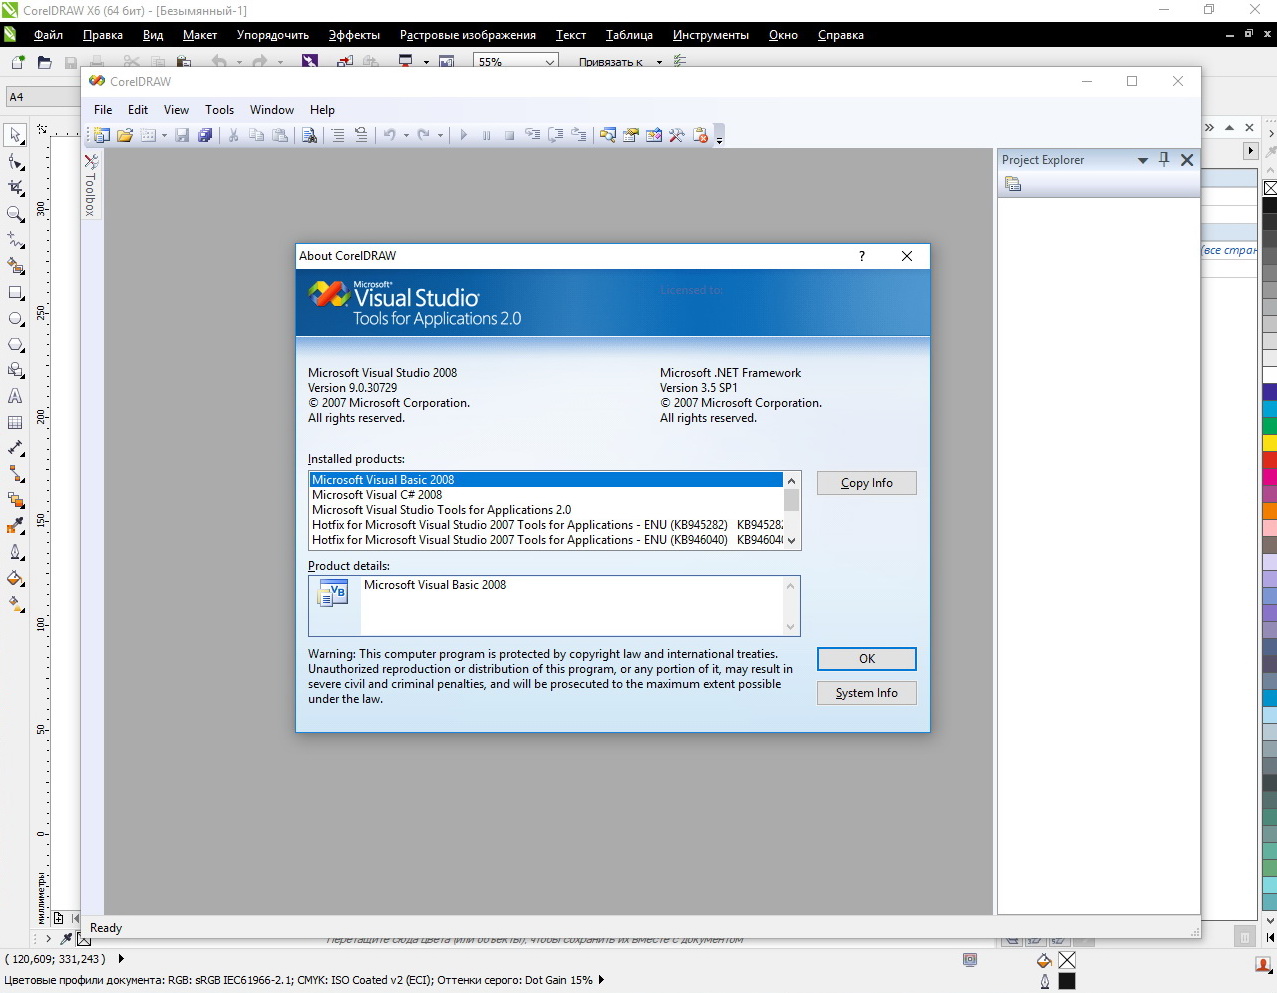Open Object Browser toolbar icon
Viewport: 1277px width, 993px height.
654,135
